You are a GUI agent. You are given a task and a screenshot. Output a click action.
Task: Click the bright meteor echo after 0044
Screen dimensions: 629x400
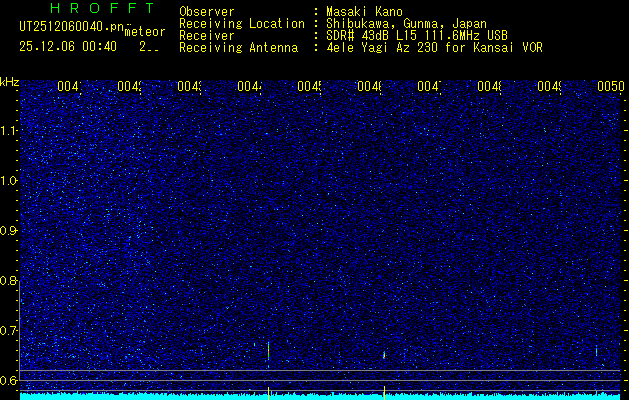[x=268, y=351]
